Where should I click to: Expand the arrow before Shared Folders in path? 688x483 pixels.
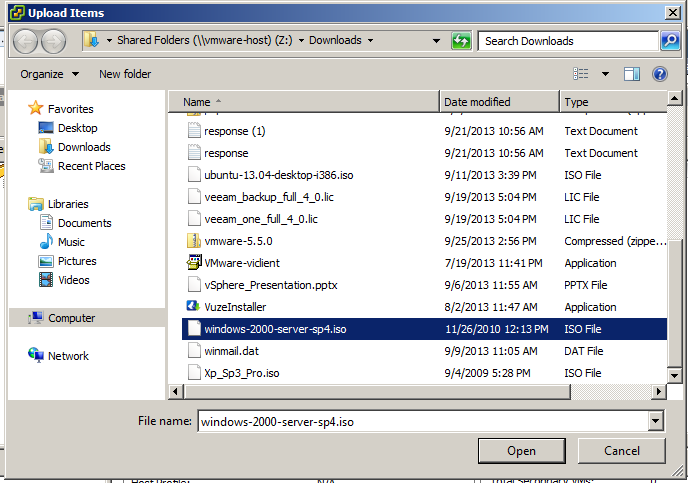(x=109, y=40)
